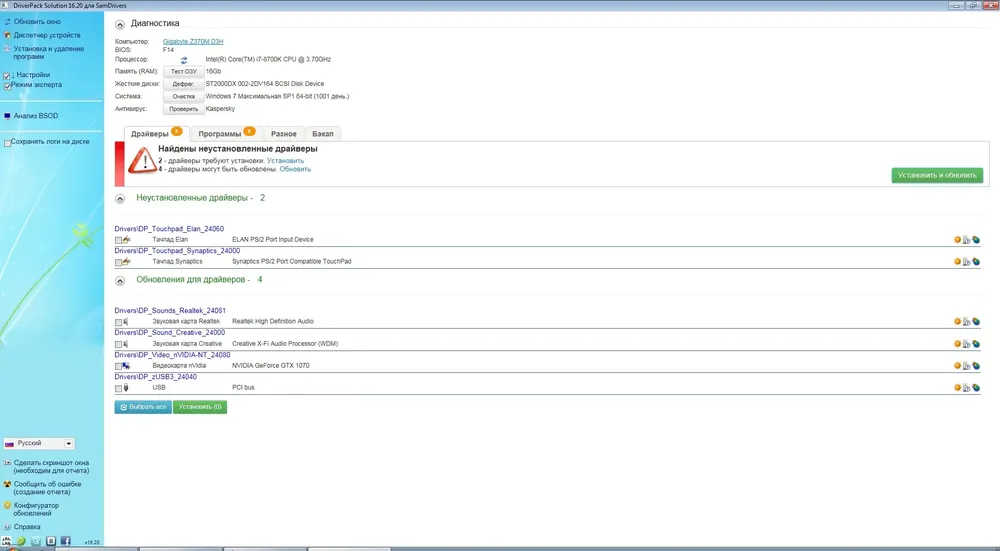
Task: Check the Тачпад Elan driver checkbox
Action: 118,240
